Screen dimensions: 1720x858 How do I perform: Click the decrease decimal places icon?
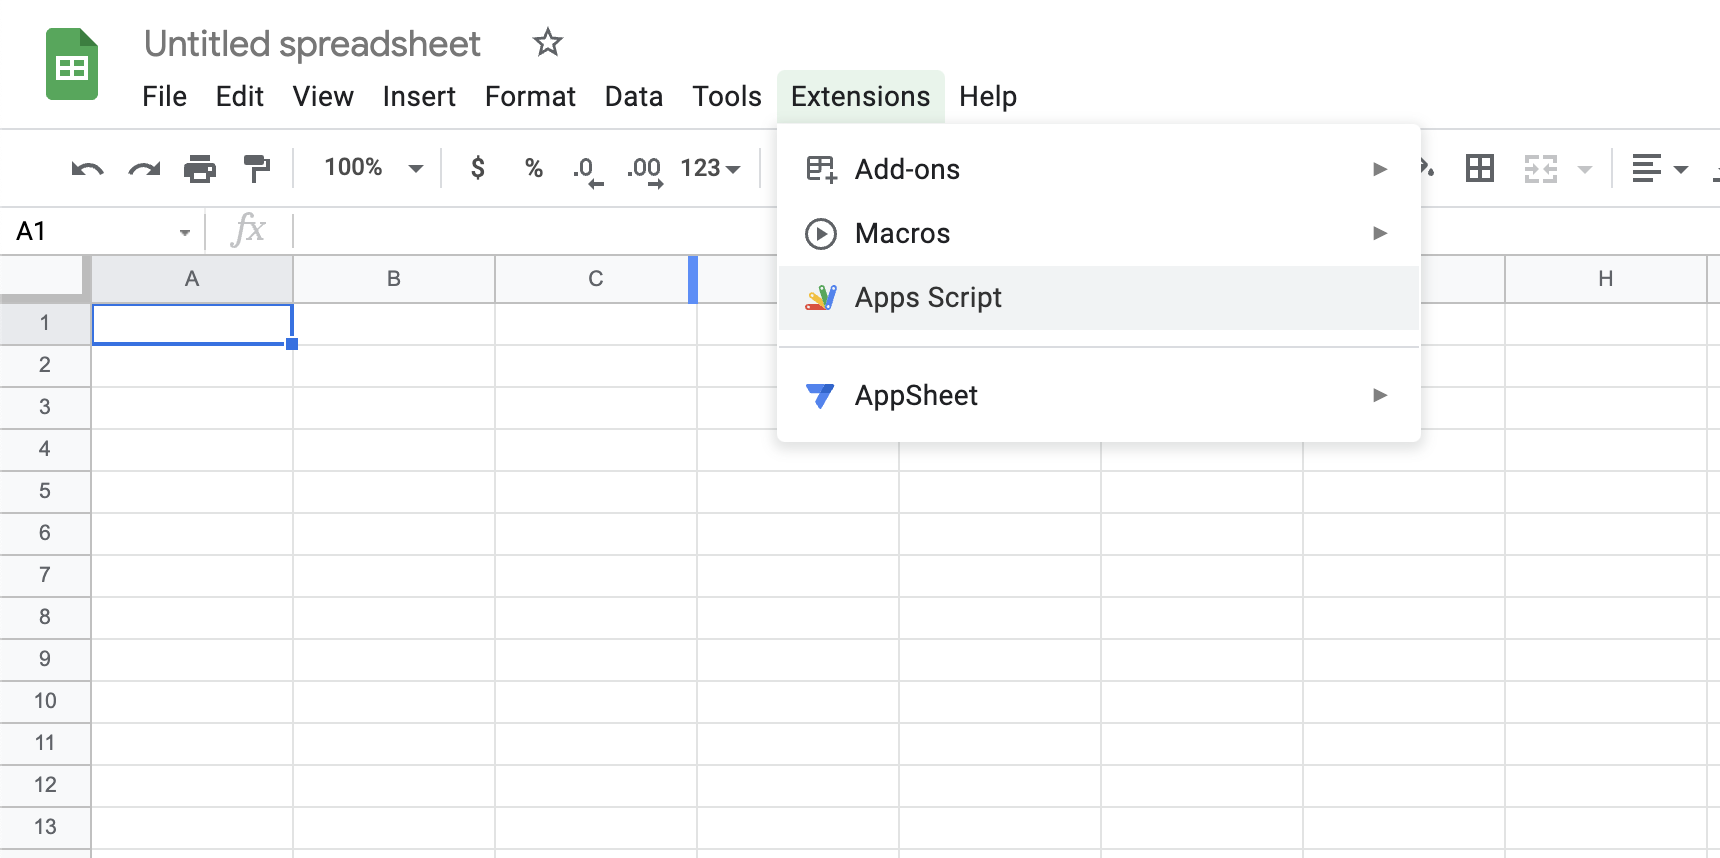pos(587,169)
